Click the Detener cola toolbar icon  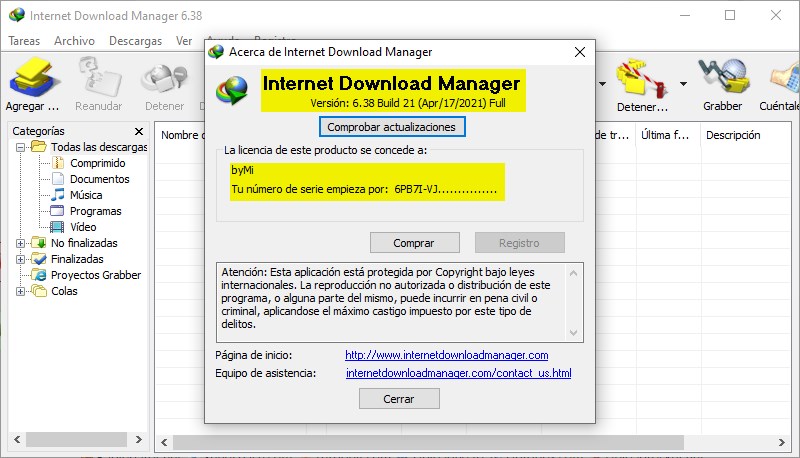tap(642, 78)
